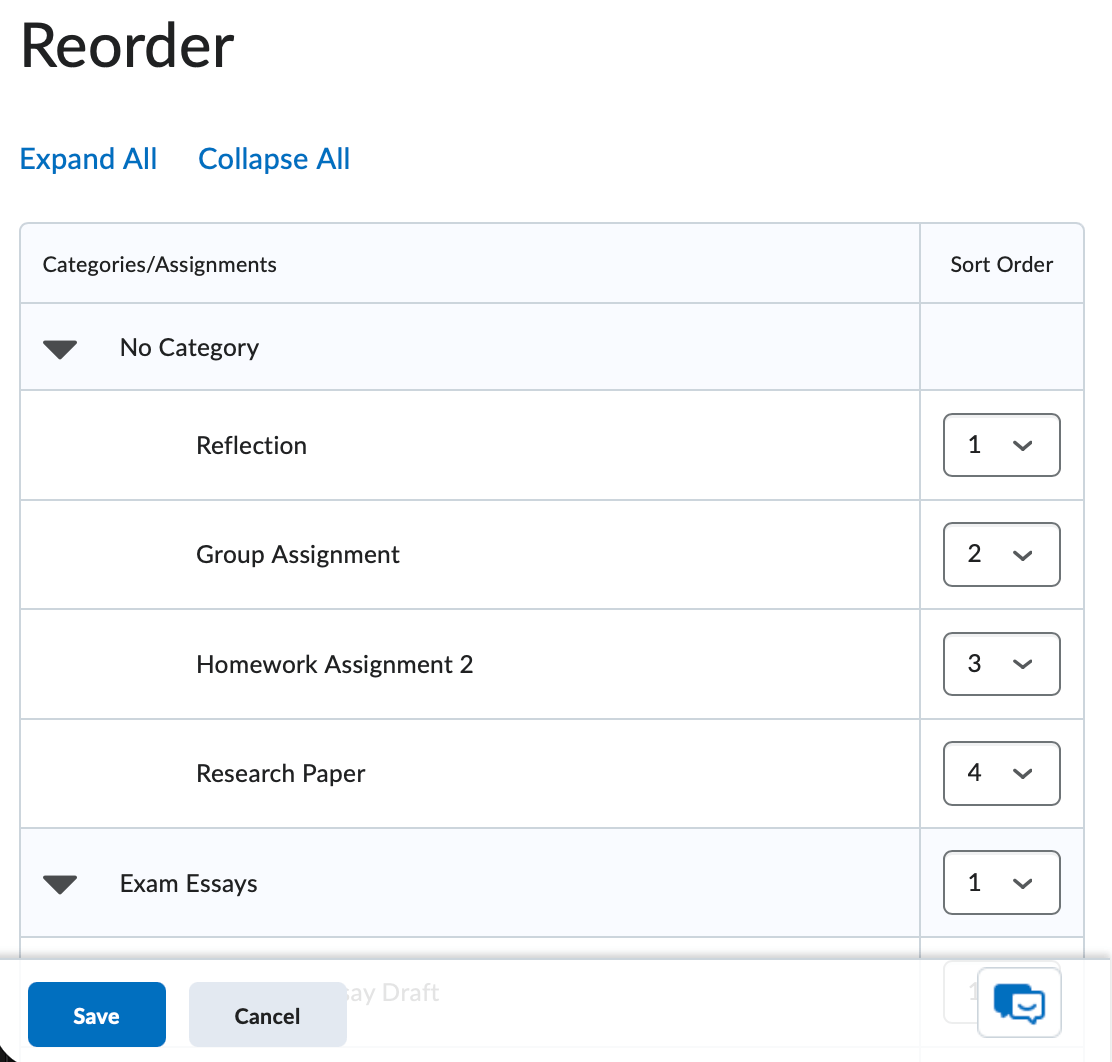Open the sort order dropdown for Exam Essays
Screen dimensions: 1112x1062
click(x=1001, y=882)
